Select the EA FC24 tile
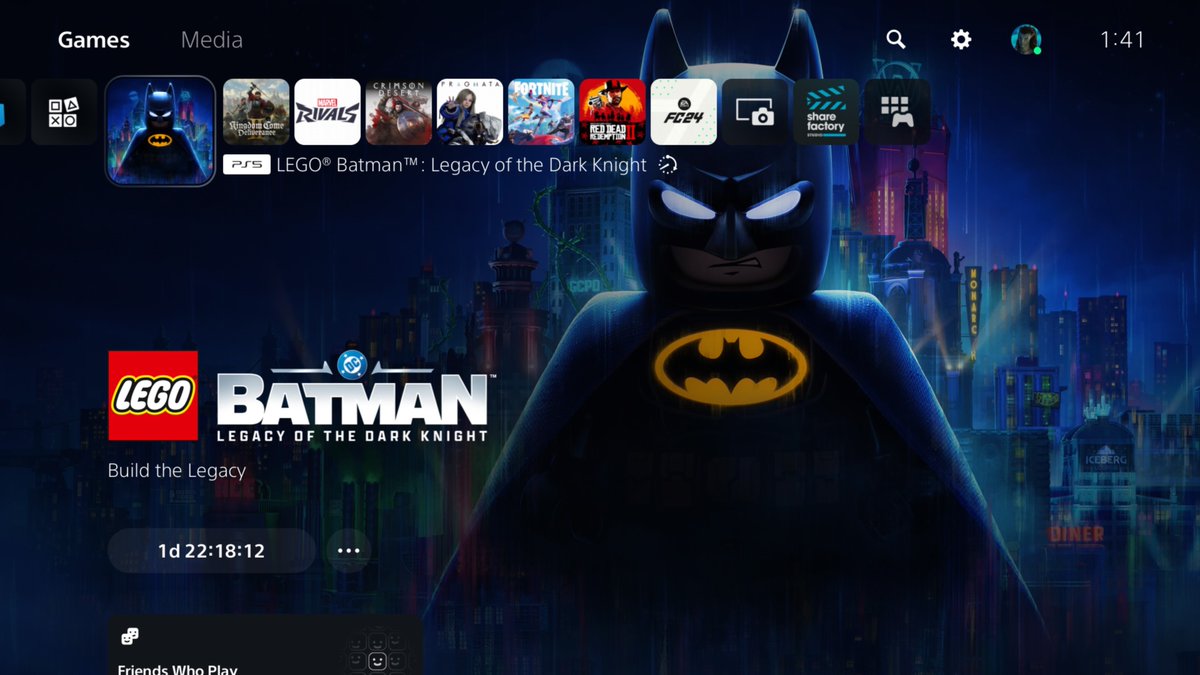Viewport: 1200px width, 675px height. 684,112
